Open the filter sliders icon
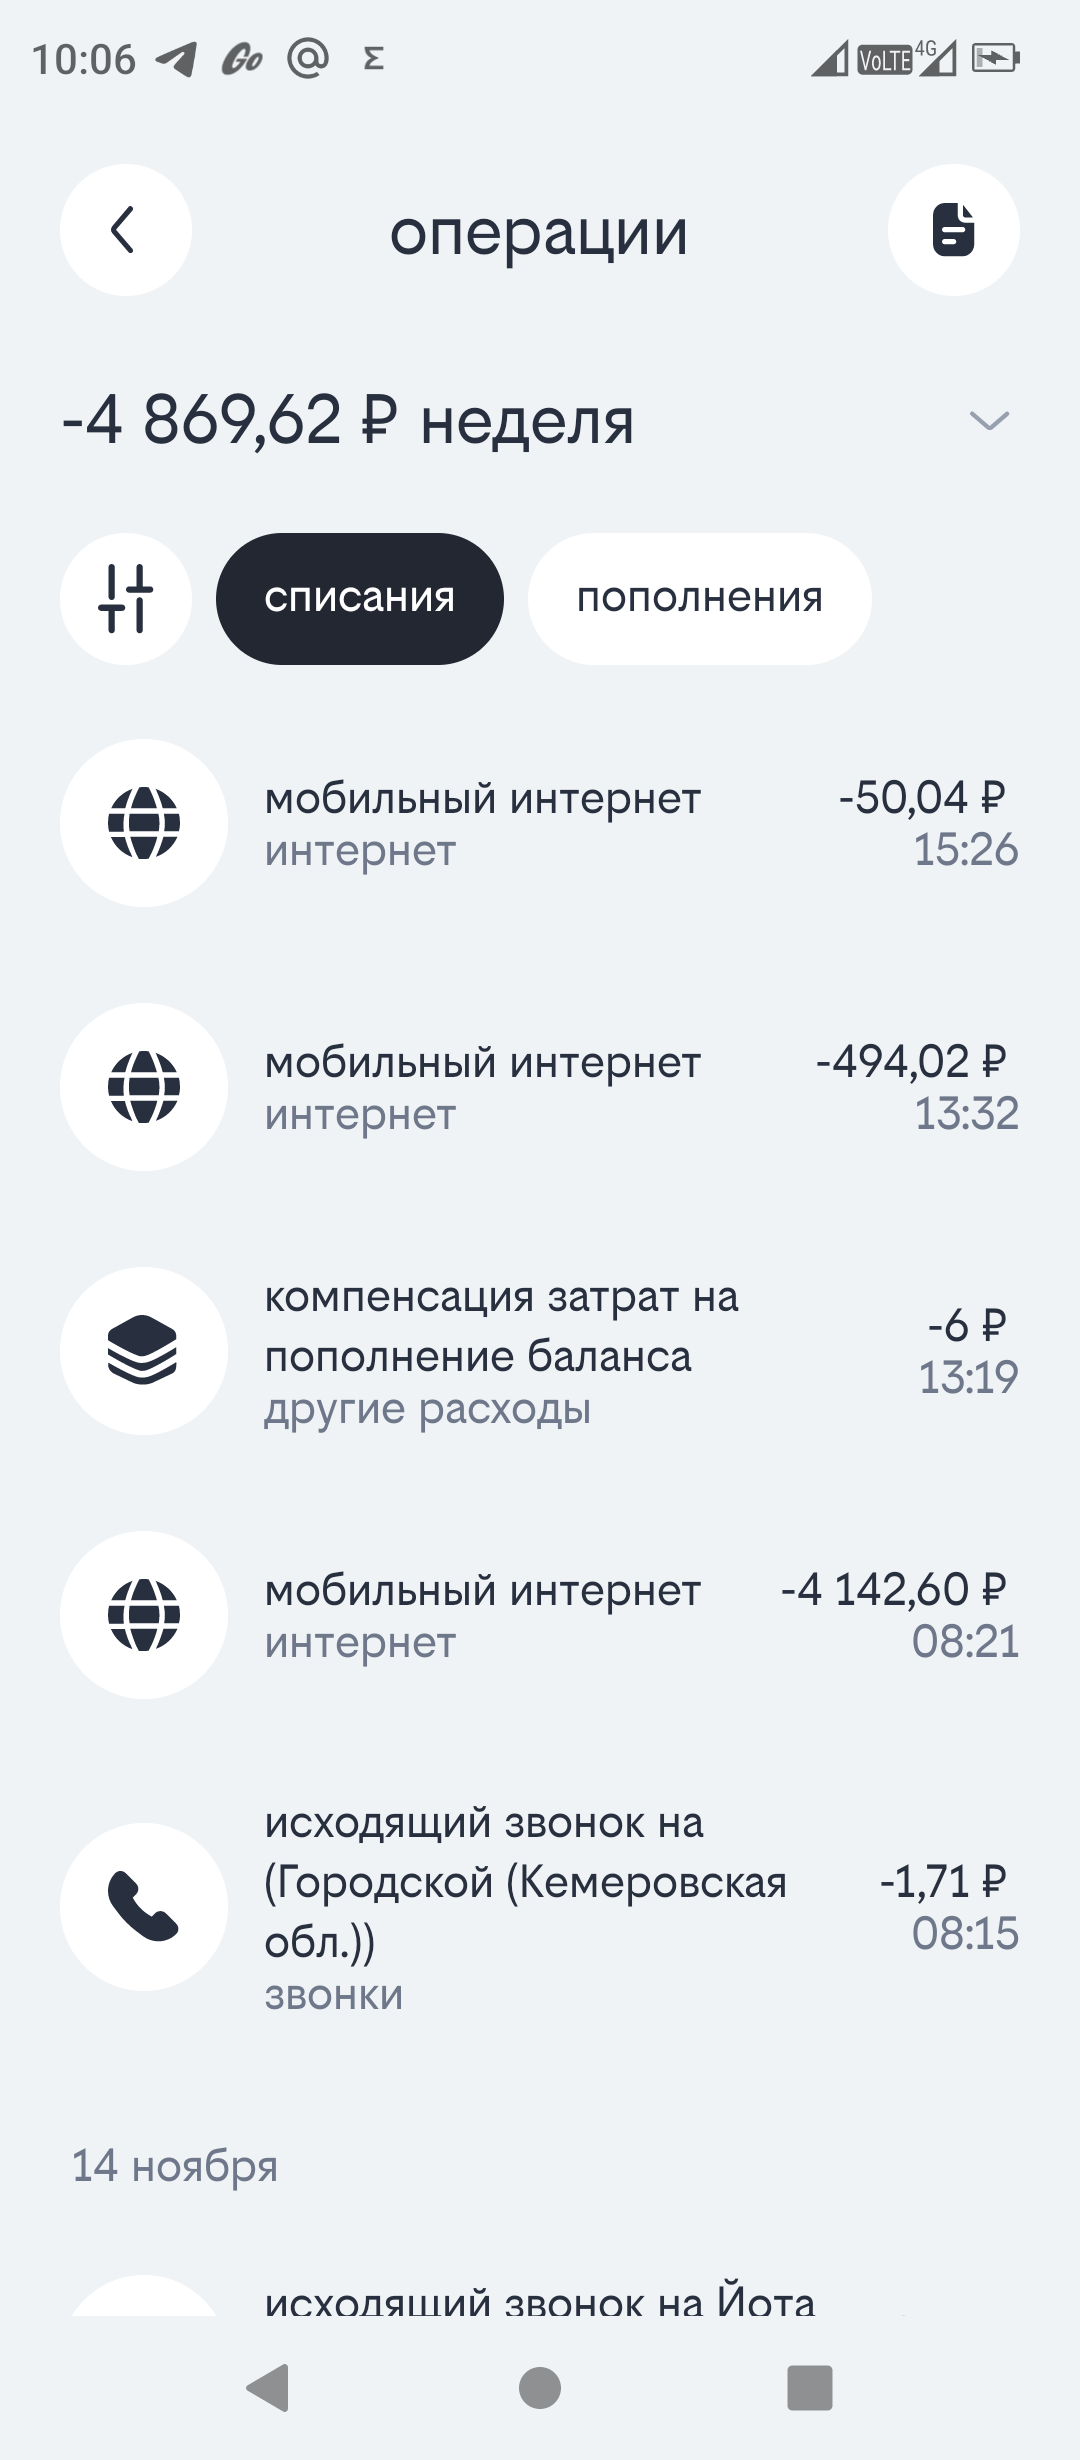 [126, 598]
